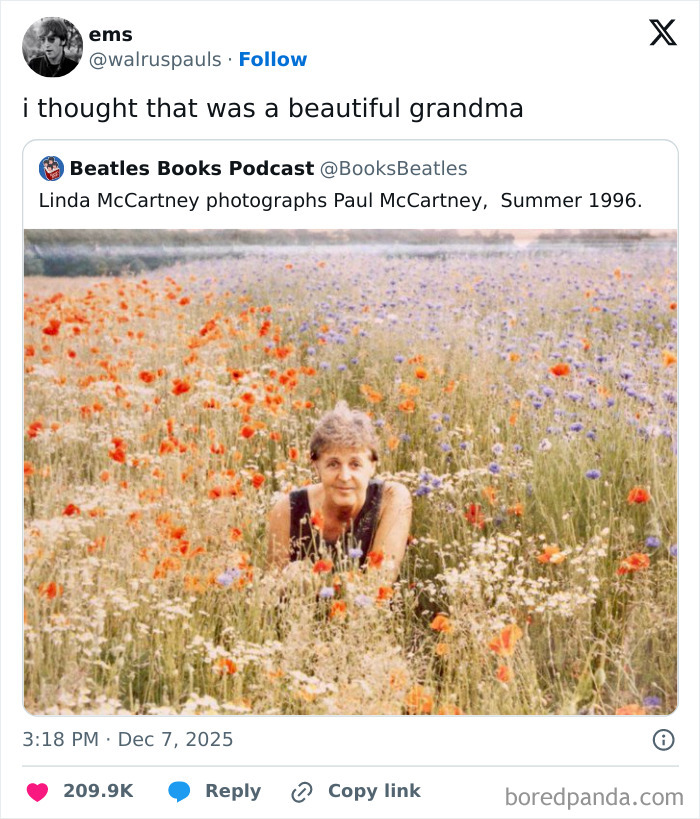This screenshot has width=700, height=819.
Task: Toggle the Follow state for @walruspauls
Action: click(x=273, y=59)
